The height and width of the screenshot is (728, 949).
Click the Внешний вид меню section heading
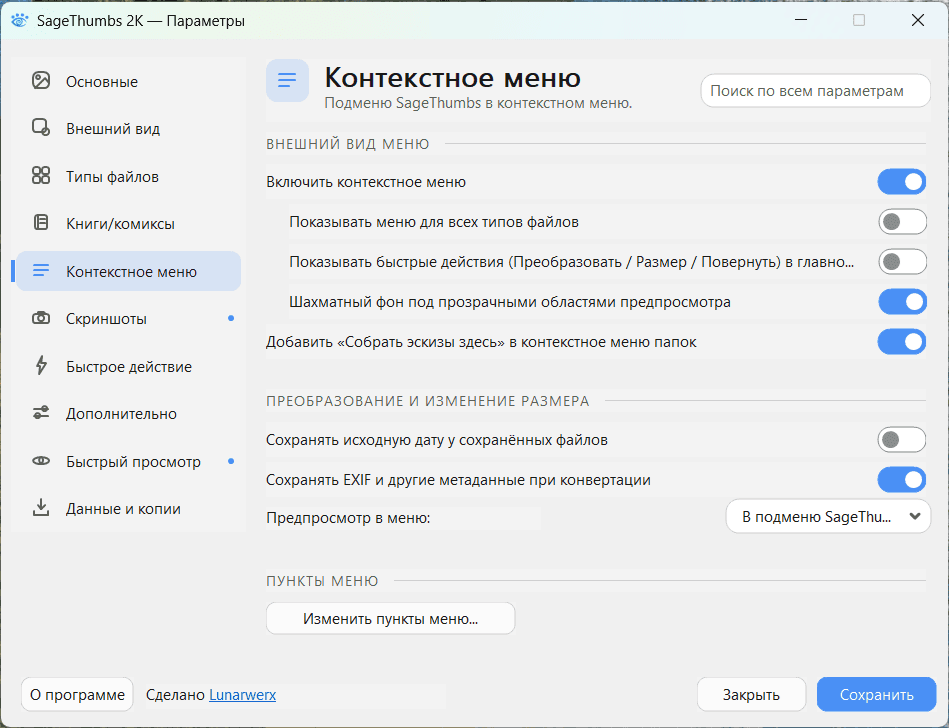tap(347, 144)
